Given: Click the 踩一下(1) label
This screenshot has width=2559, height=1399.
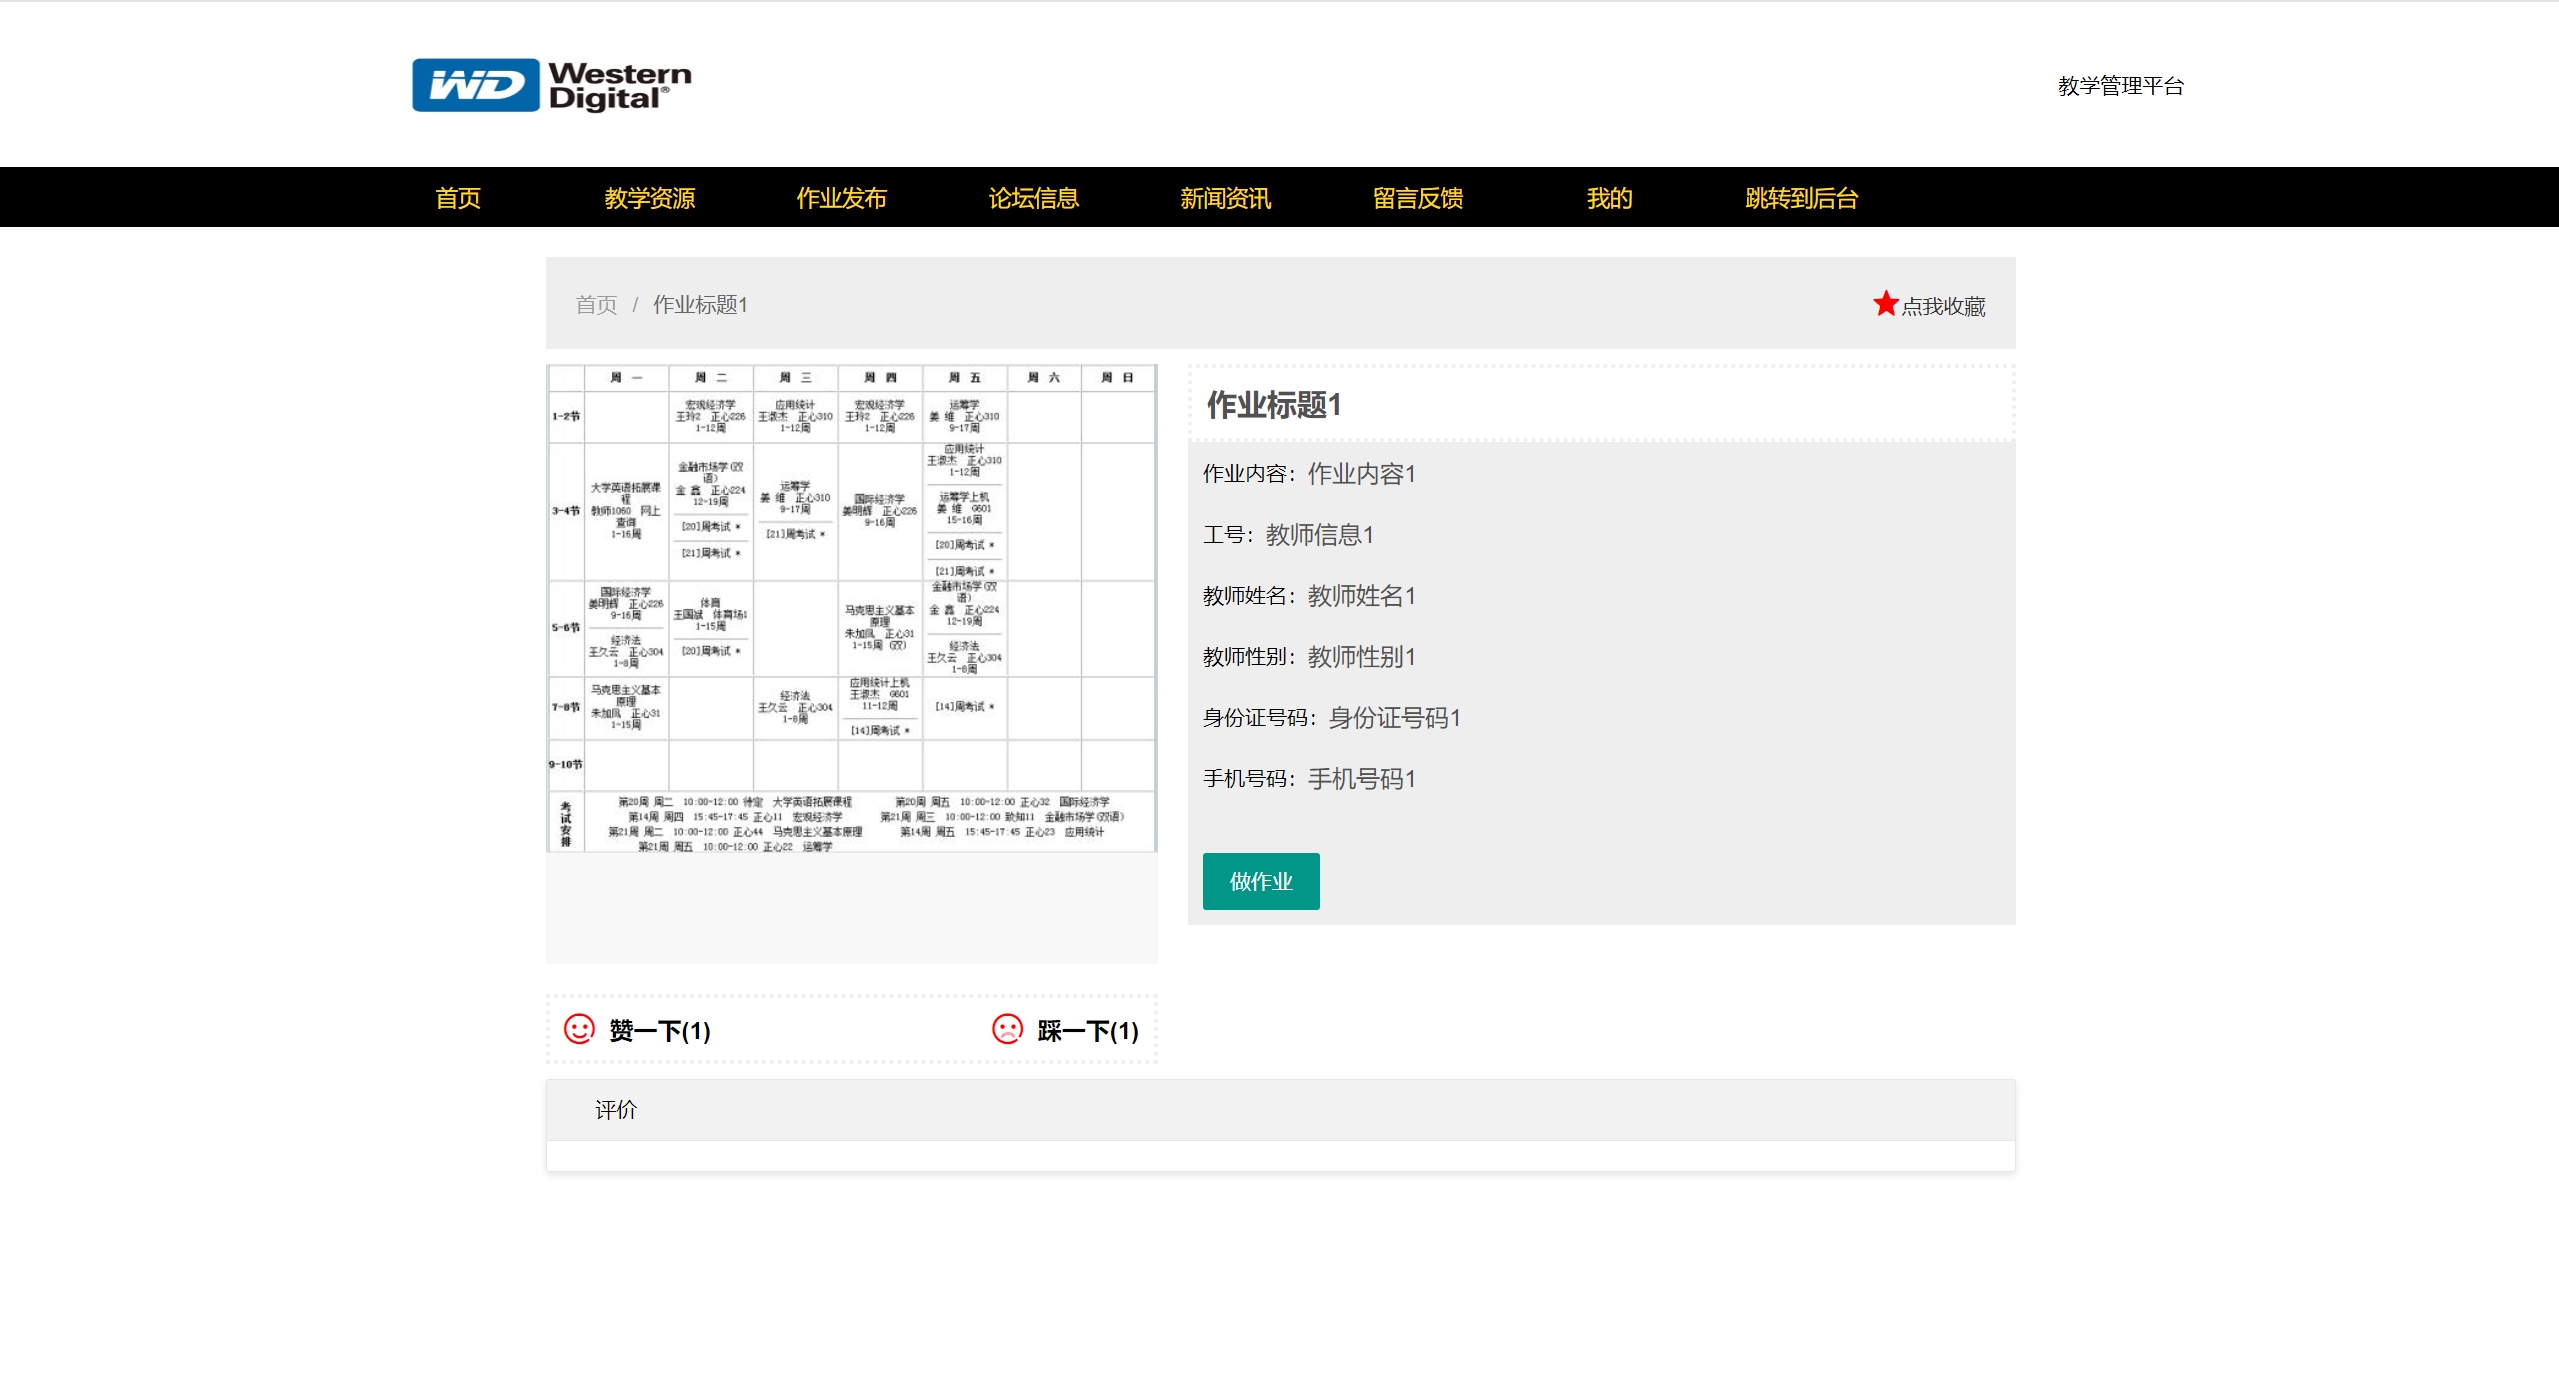Looking at the screenshot, I should 1088,1031.
